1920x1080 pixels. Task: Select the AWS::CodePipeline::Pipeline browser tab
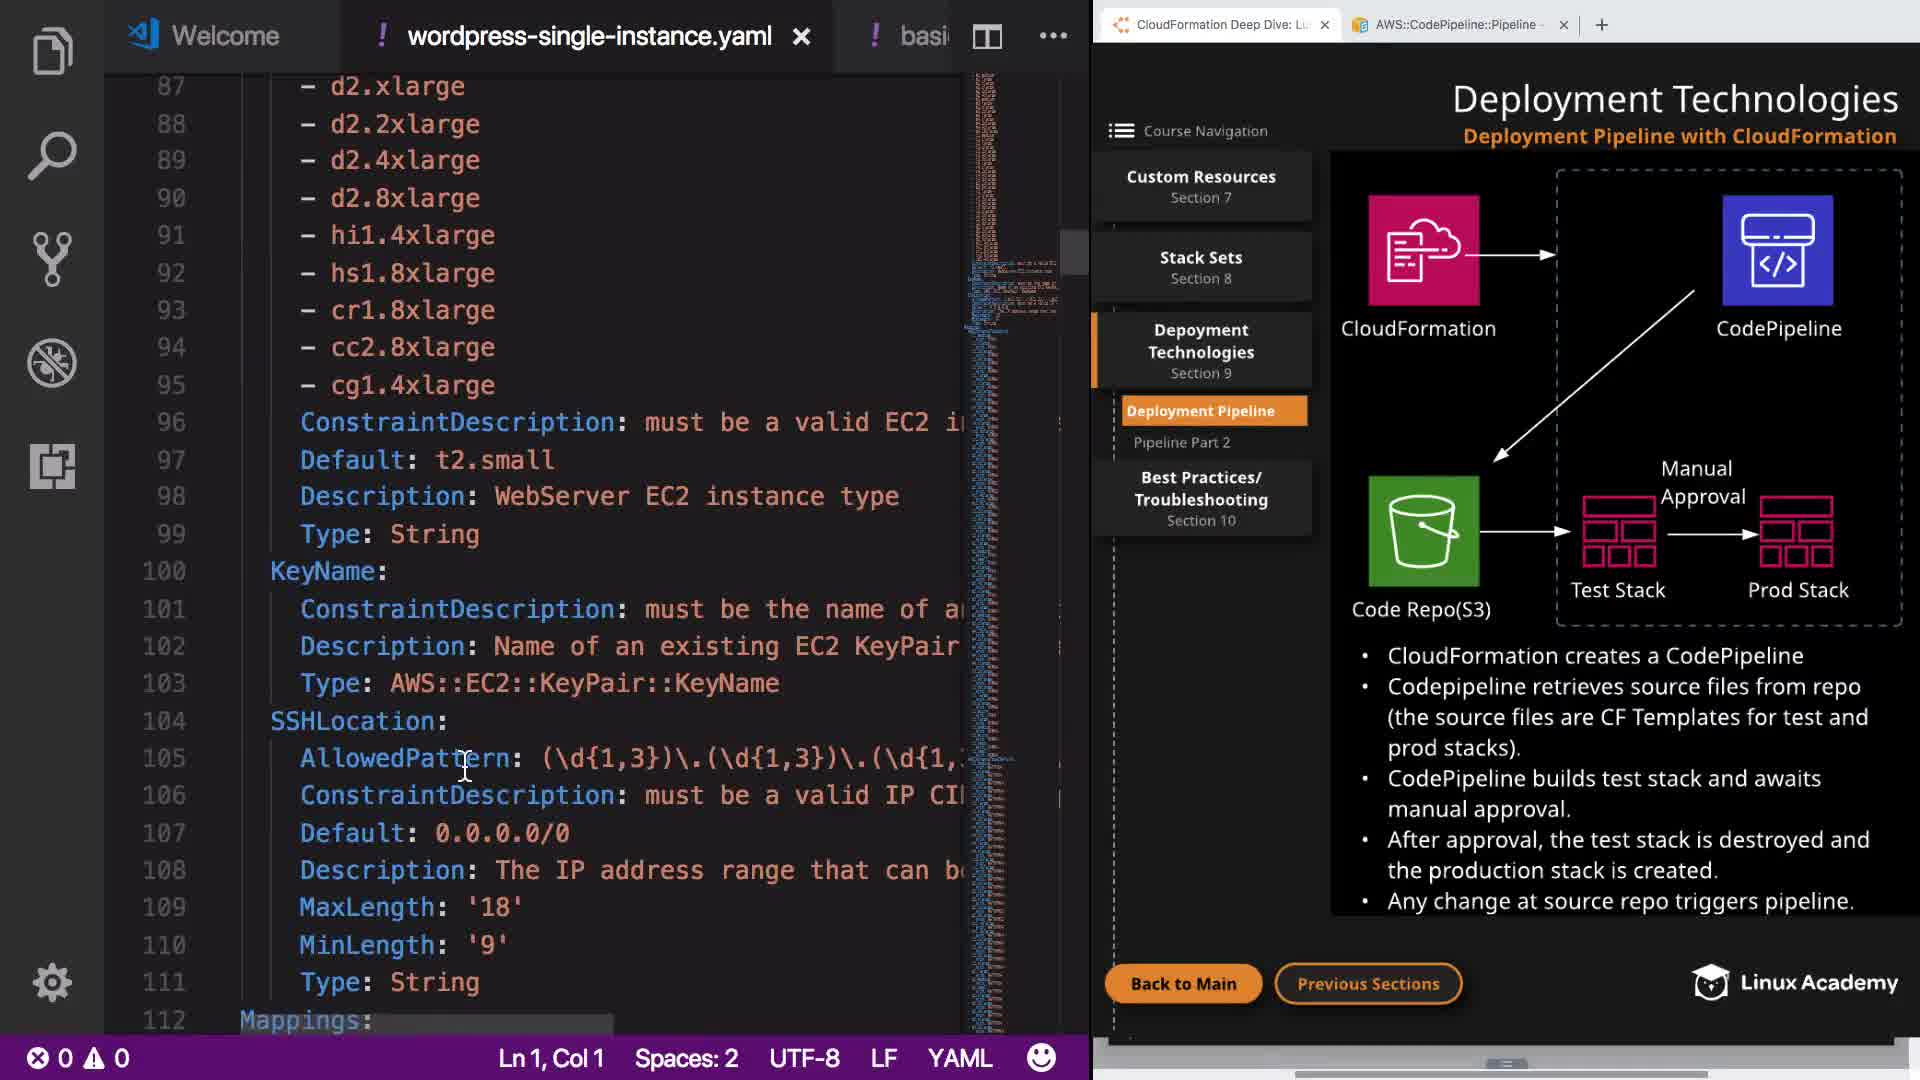(x=1458, y=25)
